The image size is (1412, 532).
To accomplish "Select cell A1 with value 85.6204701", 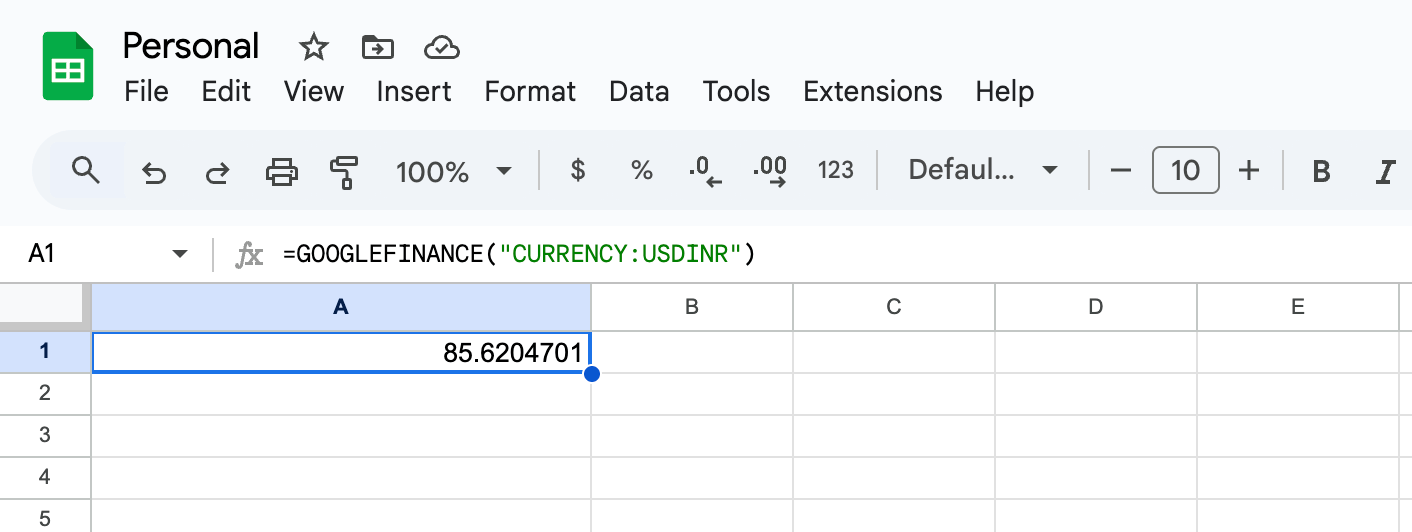I will tap(341, 352).
